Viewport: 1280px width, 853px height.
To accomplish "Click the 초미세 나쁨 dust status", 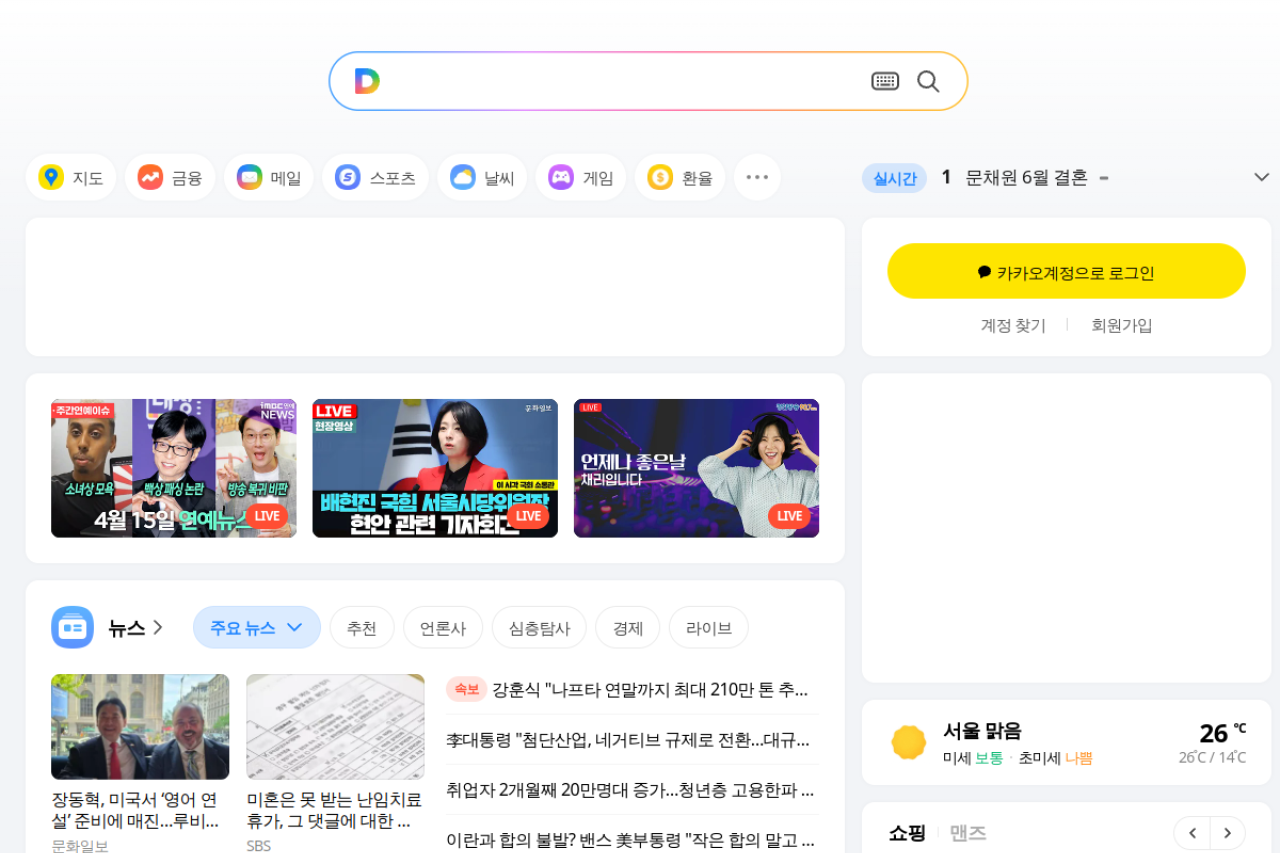I will 1055,758.
